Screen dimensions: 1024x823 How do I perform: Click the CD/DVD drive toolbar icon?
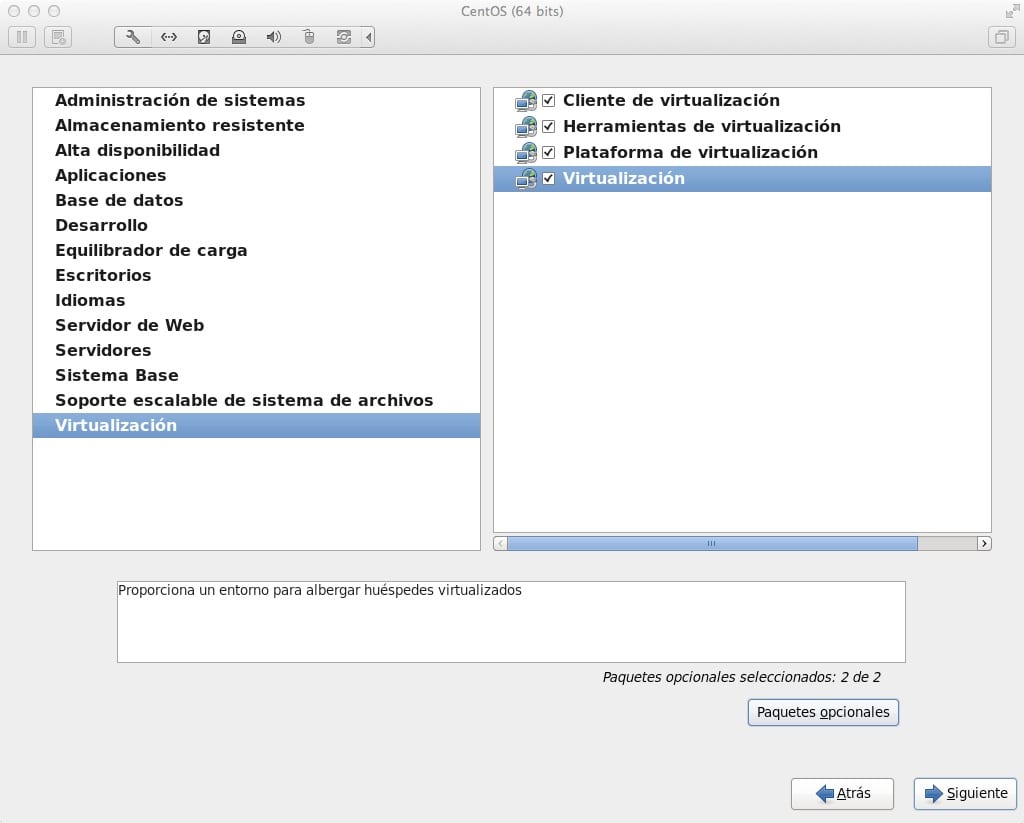coord(239,38)
